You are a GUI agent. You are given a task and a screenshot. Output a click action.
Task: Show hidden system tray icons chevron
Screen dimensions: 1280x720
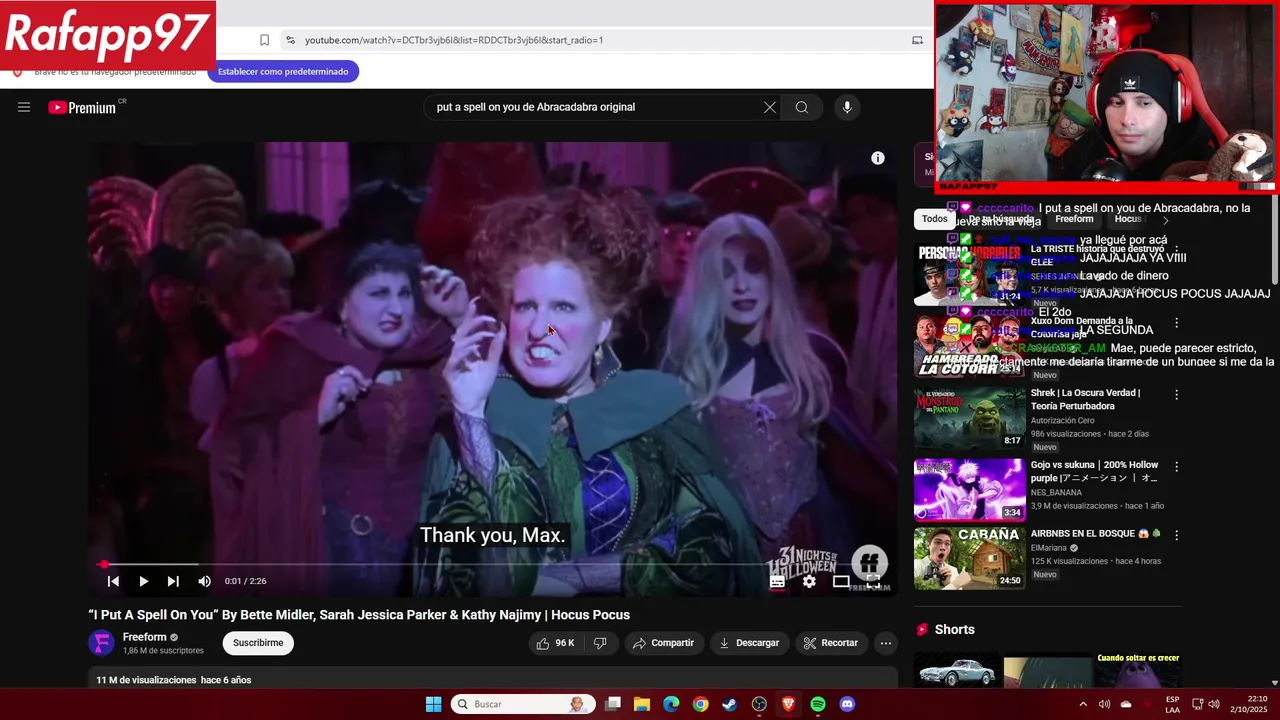pos(1082,704)
